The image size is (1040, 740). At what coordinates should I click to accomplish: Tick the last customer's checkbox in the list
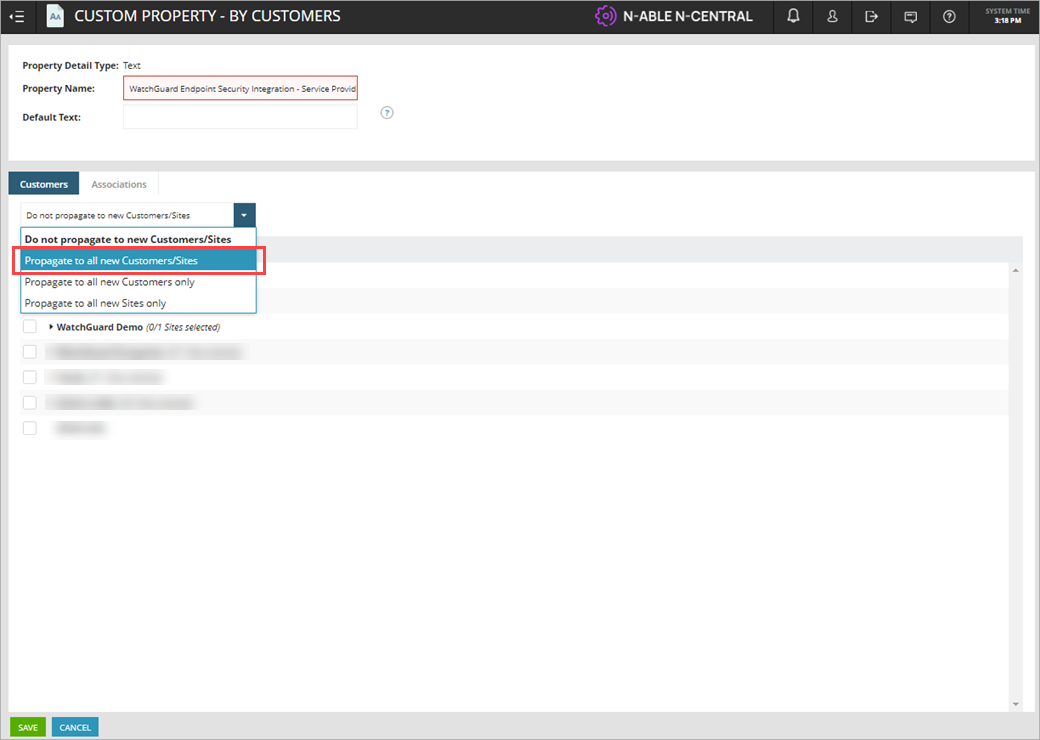(x=29, y=428)
